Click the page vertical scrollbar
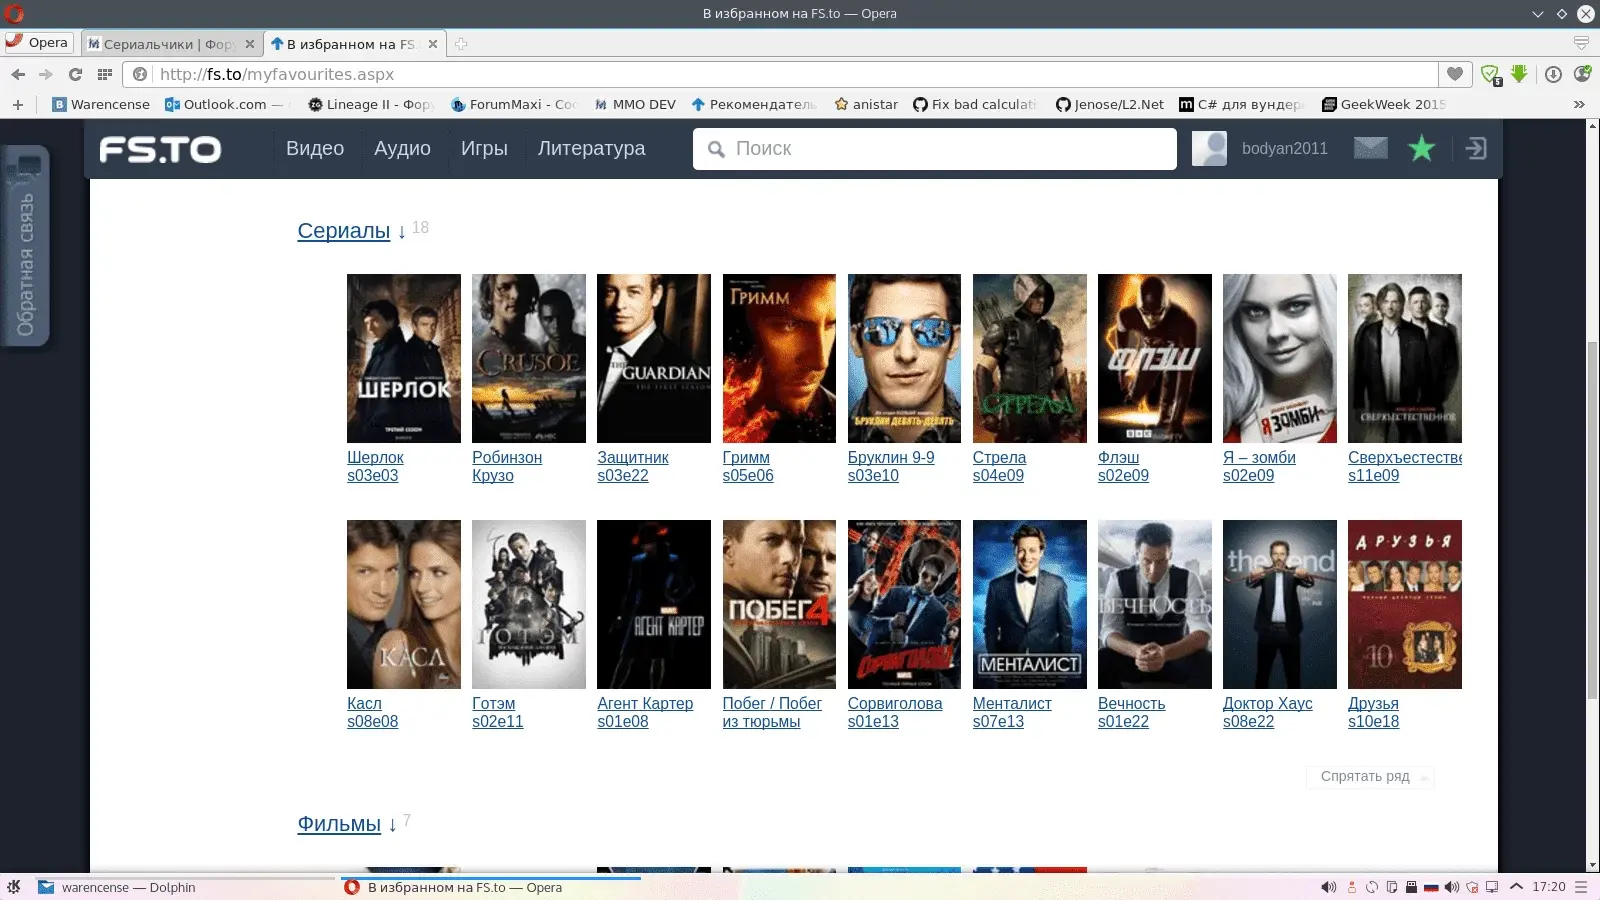Screen dimensions: 1600x900 click(1592, 520)
